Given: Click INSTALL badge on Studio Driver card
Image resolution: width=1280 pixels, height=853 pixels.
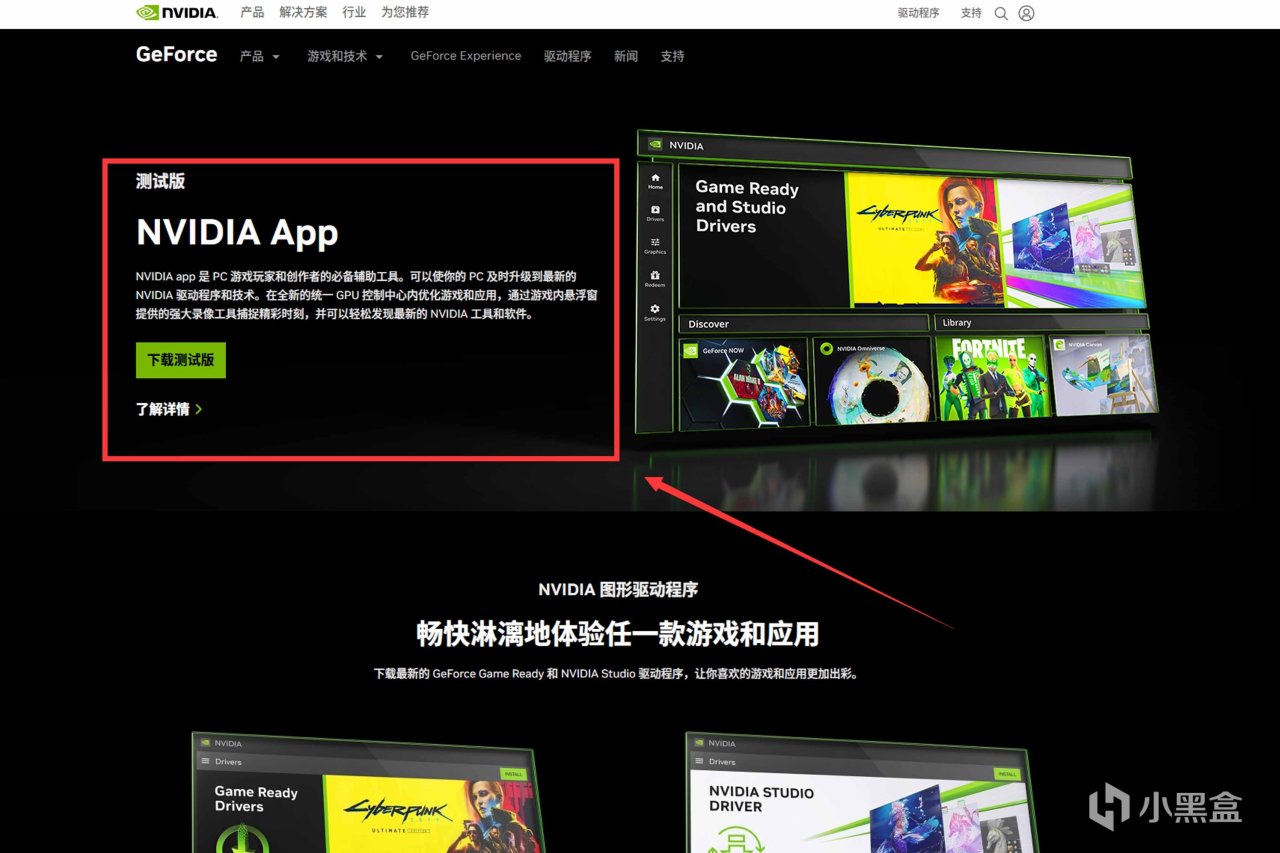Looking at the screenshot, I should coord(1006,774).
